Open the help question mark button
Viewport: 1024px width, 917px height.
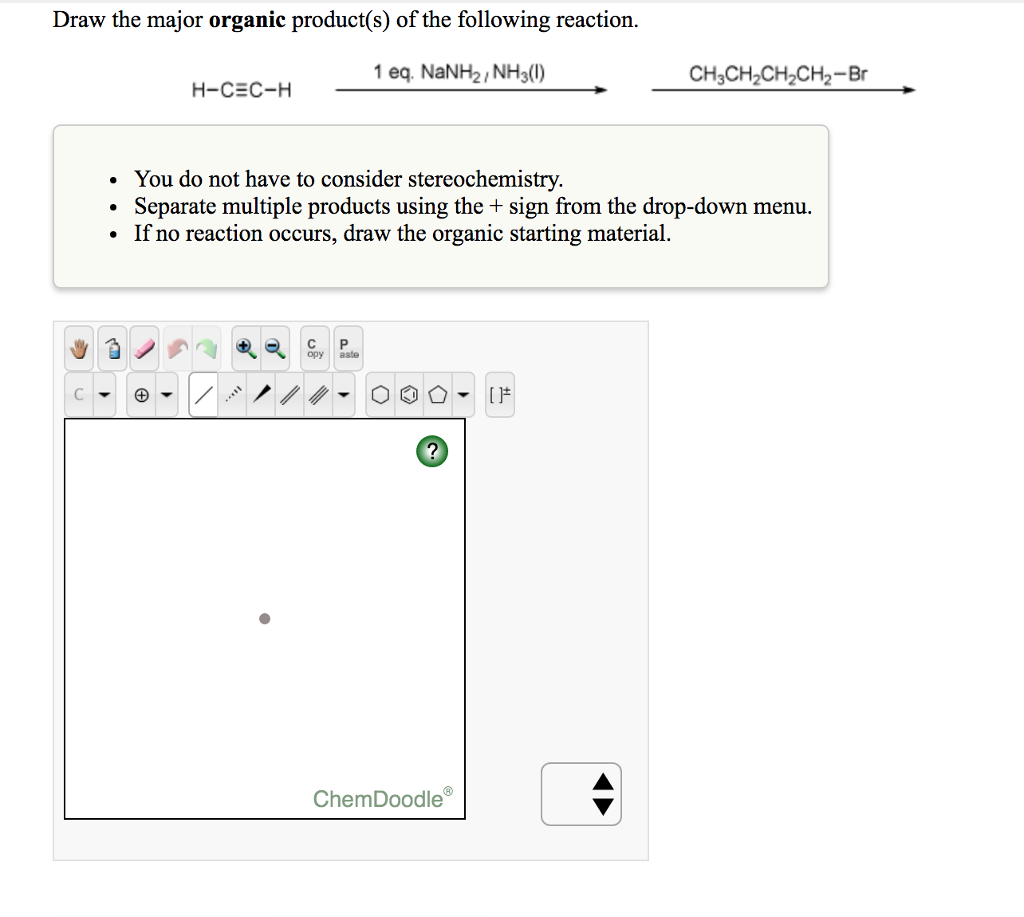pos(430,451)
